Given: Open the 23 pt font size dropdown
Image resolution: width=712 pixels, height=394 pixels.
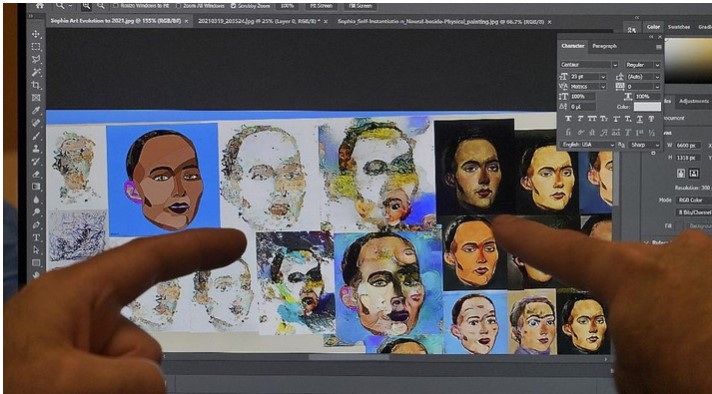Looking at the screenshot, I should pos(603,77).
